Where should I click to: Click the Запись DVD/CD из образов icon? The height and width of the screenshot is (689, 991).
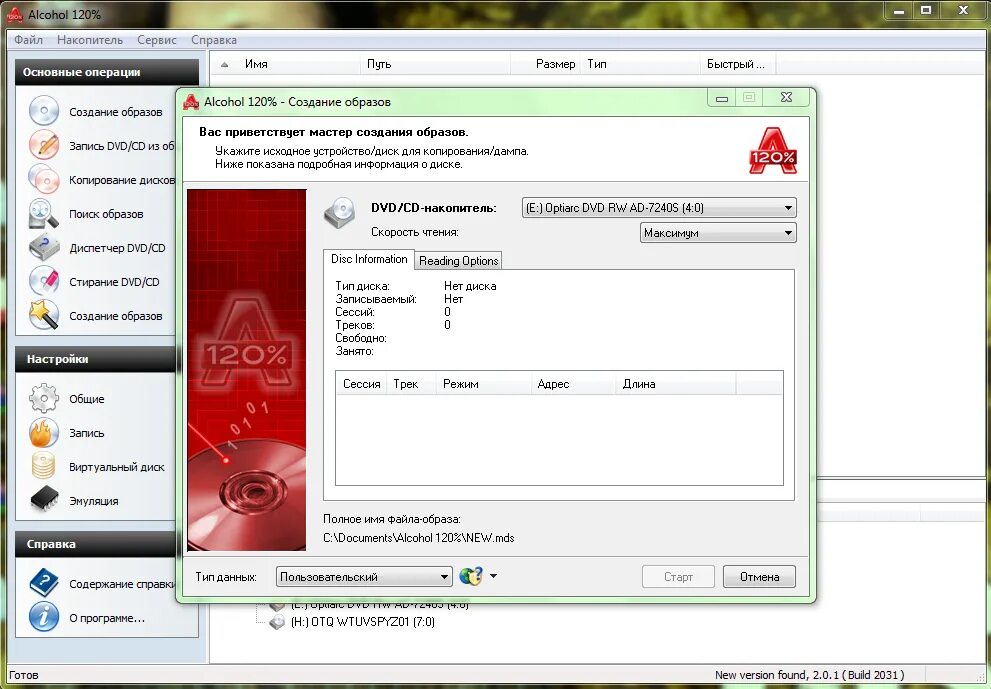44,145
